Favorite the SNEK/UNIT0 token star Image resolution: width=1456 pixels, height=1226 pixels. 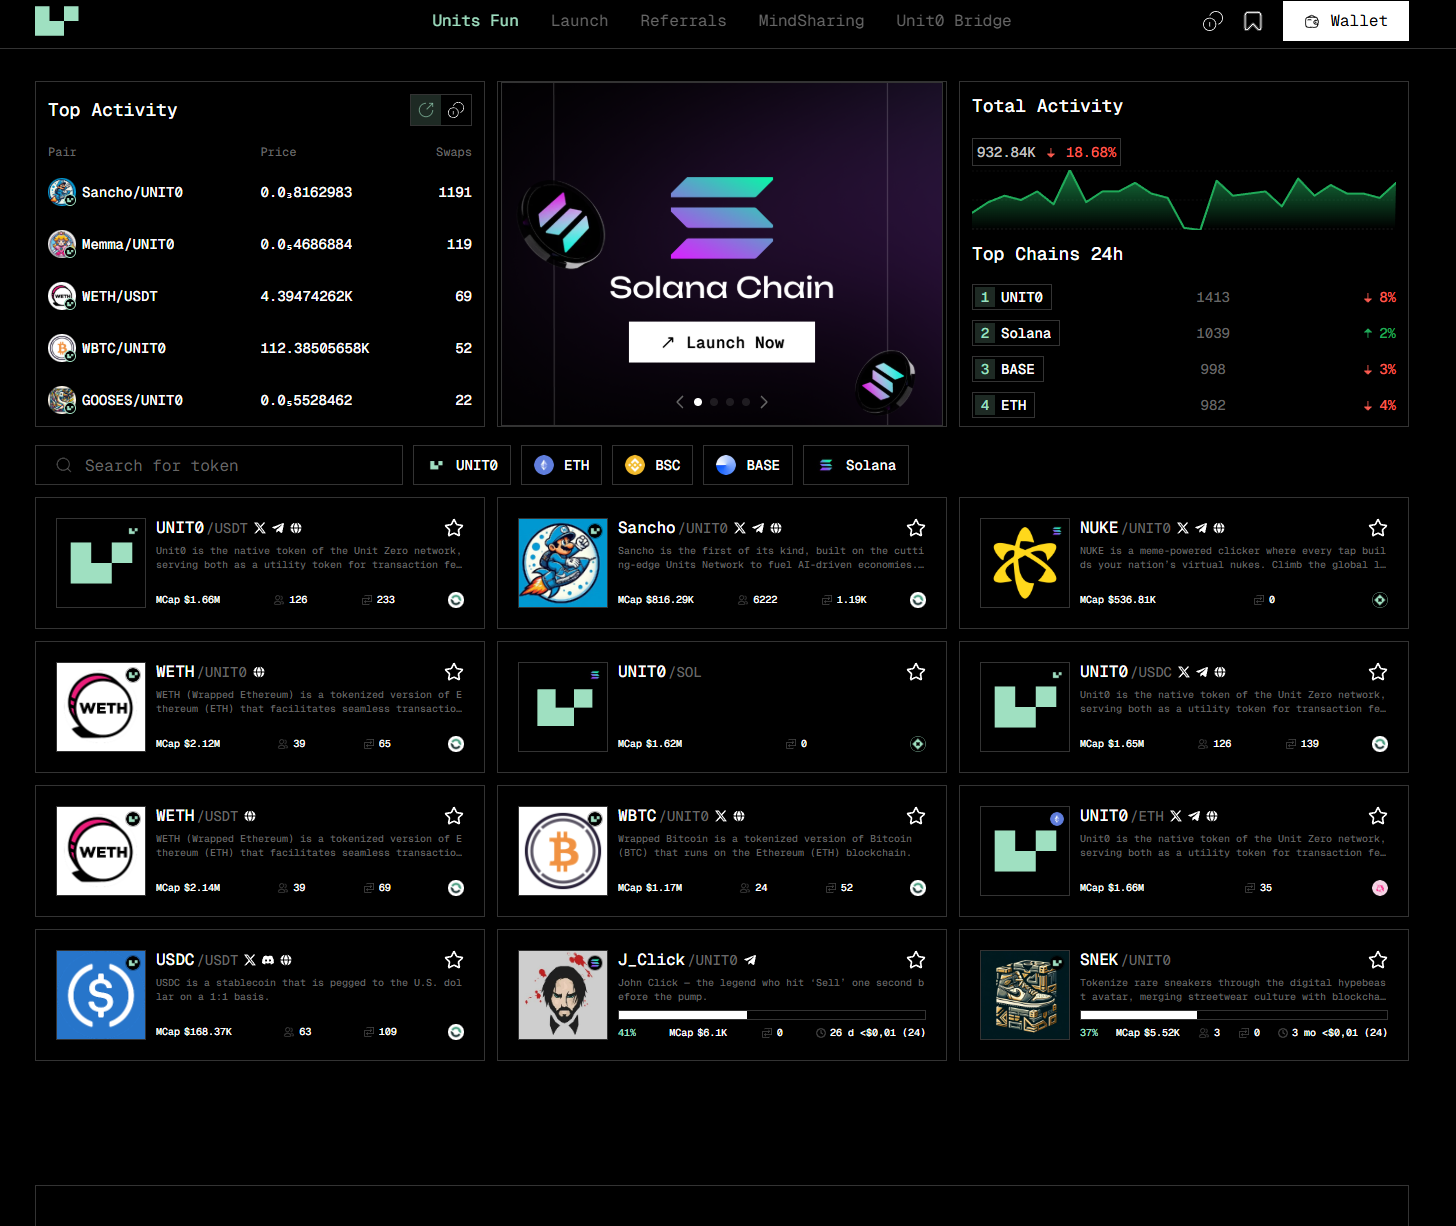tap(1378, 960)
